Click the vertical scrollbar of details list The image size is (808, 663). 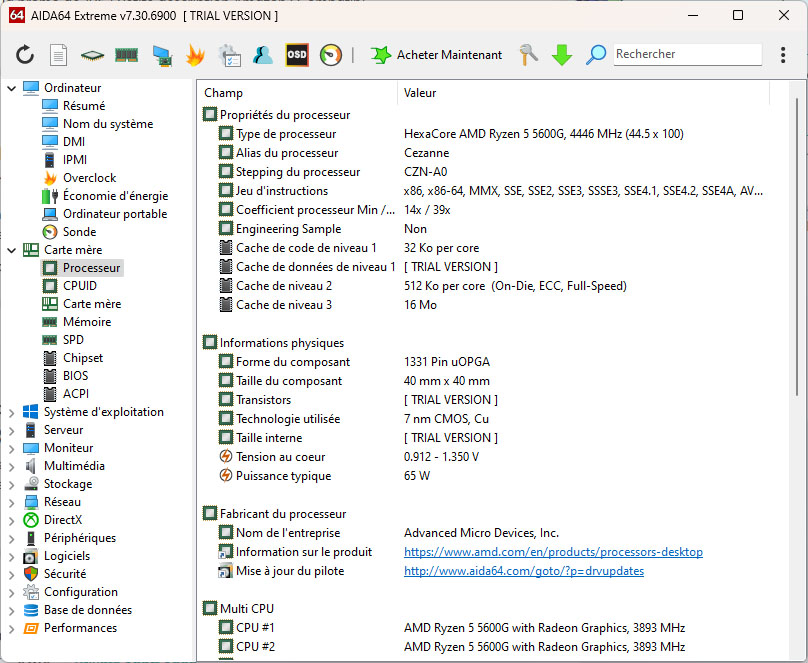tap(797, 247)
